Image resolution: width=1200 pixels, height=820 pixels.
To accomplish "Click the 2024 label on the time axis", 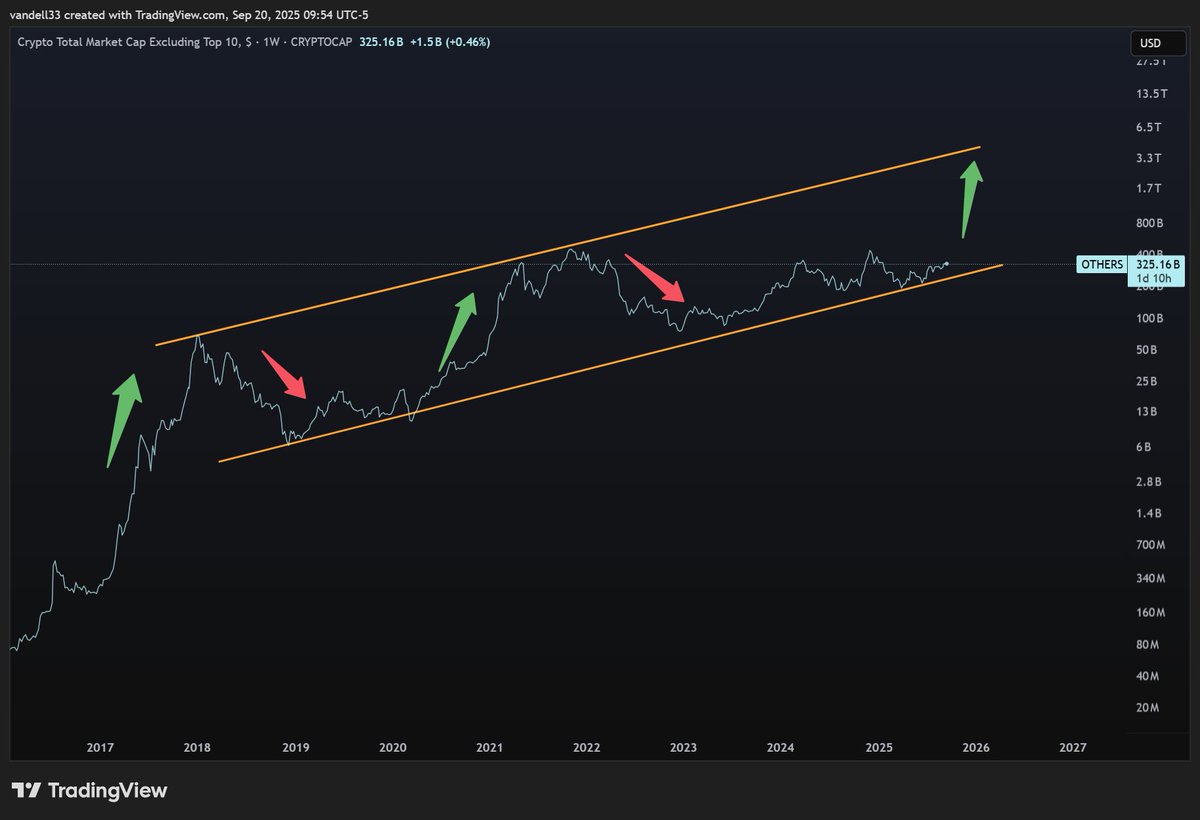I will tap(781, 748).
